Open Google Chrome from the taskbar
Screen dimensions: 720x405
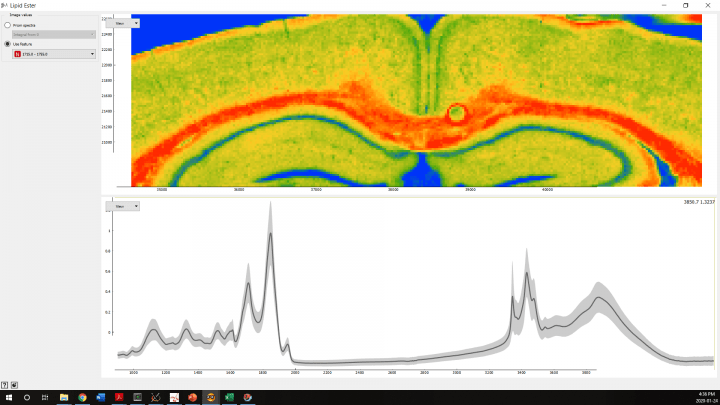coord(82,397)
